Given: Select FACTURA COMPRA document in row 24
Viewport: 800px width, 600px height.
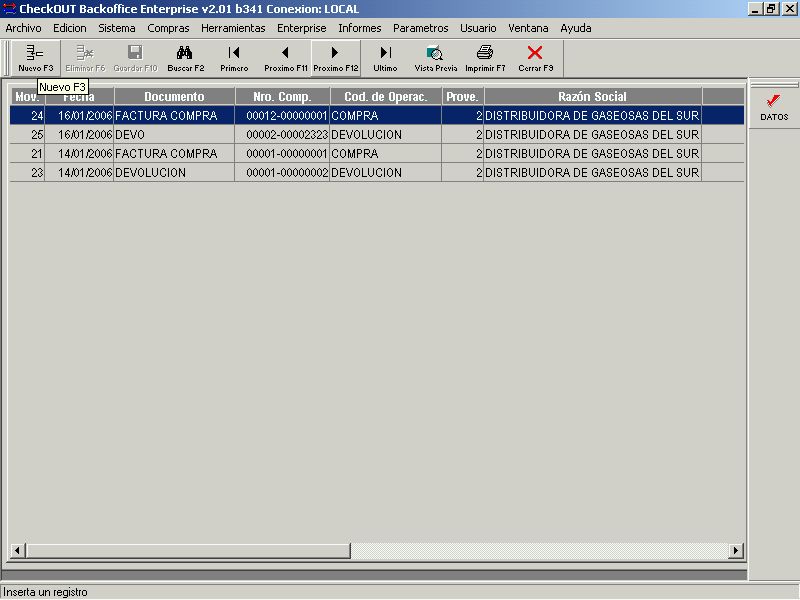Looking at the screenshot, I should [x=174, y=116].
